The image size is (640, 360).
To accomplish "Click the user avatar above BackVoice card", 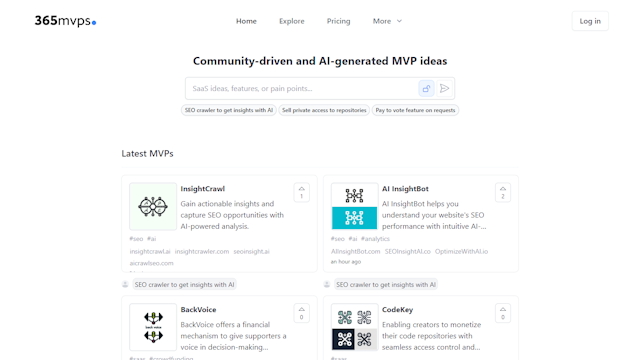I will point(125,284).
